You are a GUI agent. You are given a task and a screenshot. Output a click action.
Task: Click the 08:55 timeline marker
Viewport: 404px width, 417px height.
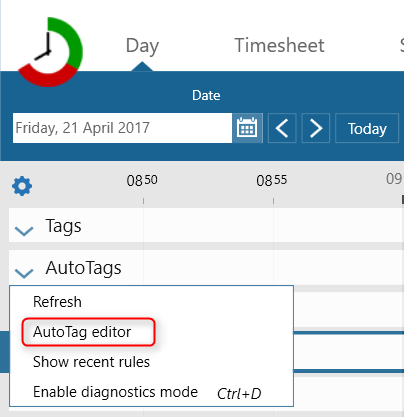272,180
